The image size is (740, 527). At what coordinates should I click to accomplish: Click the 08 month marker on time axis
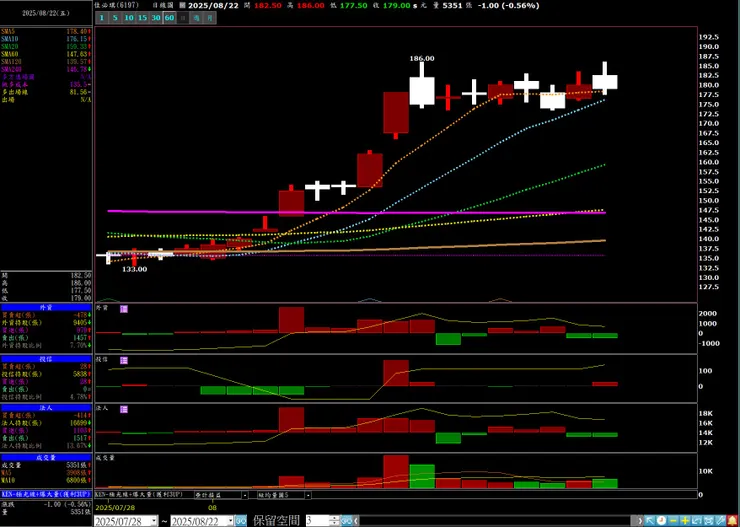212,508
